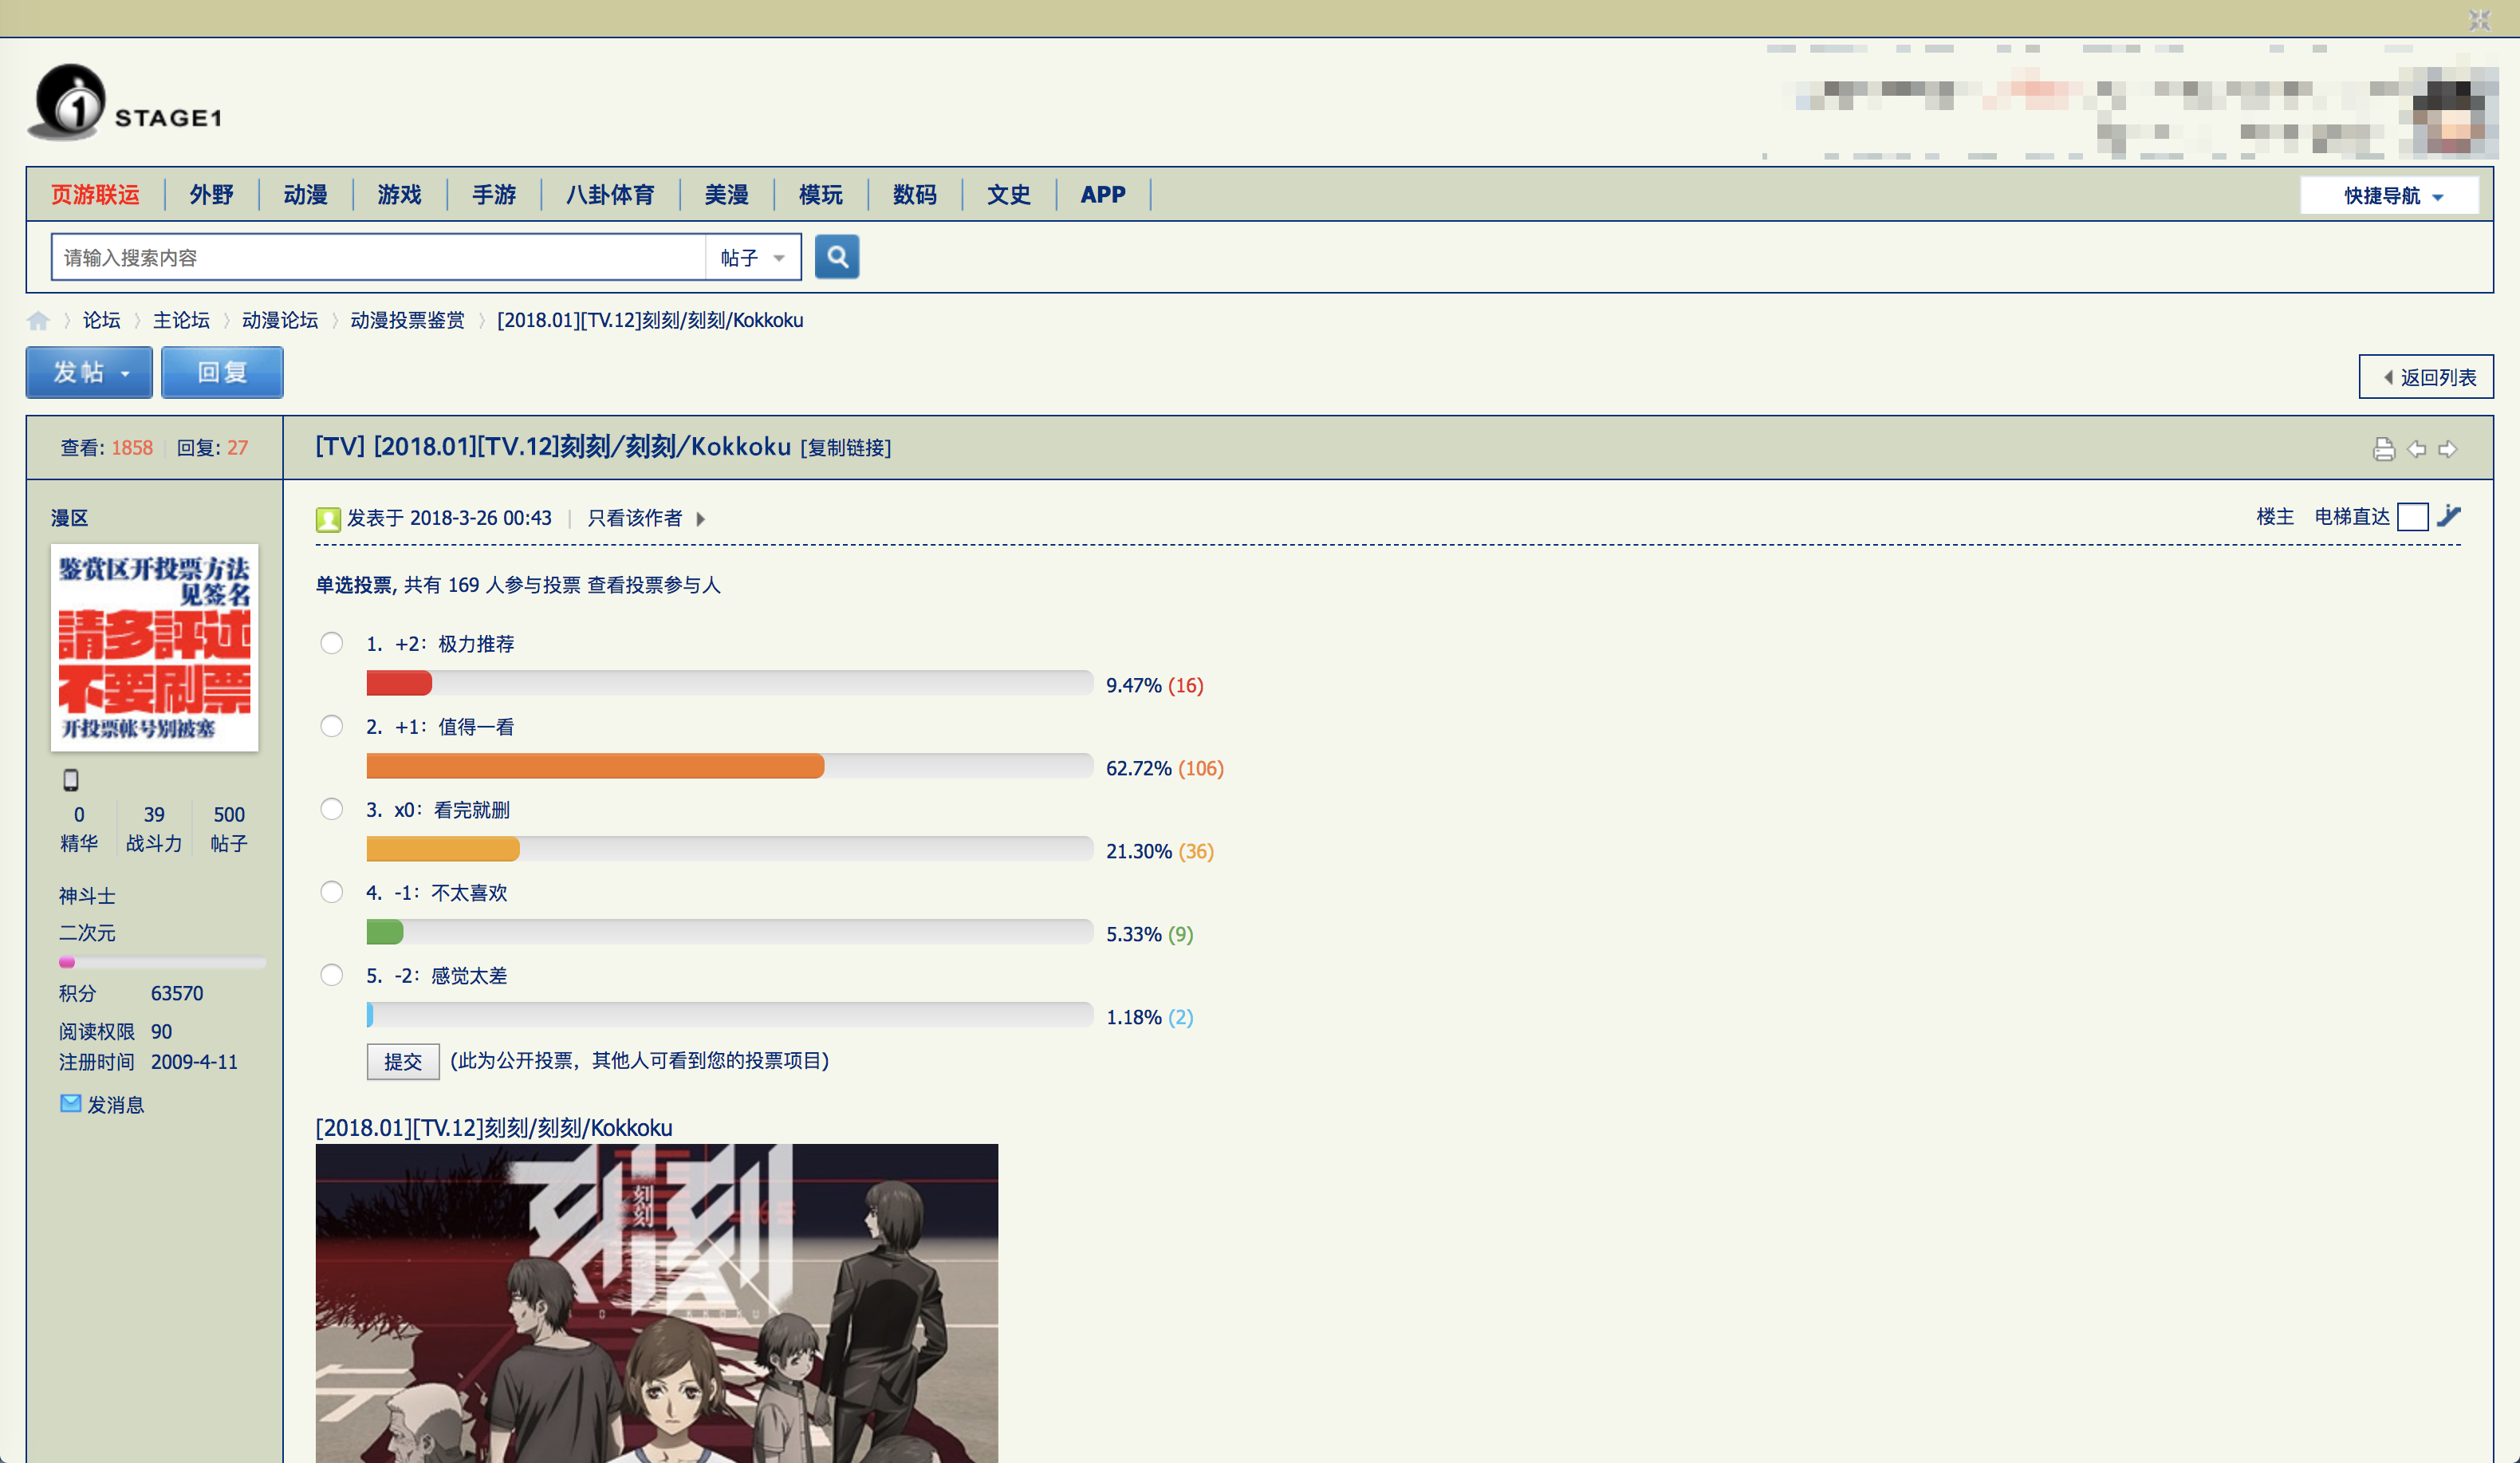Click the 楼主 floor label
Screen dimensions: 2520x1463
[x=2275, y=517]
